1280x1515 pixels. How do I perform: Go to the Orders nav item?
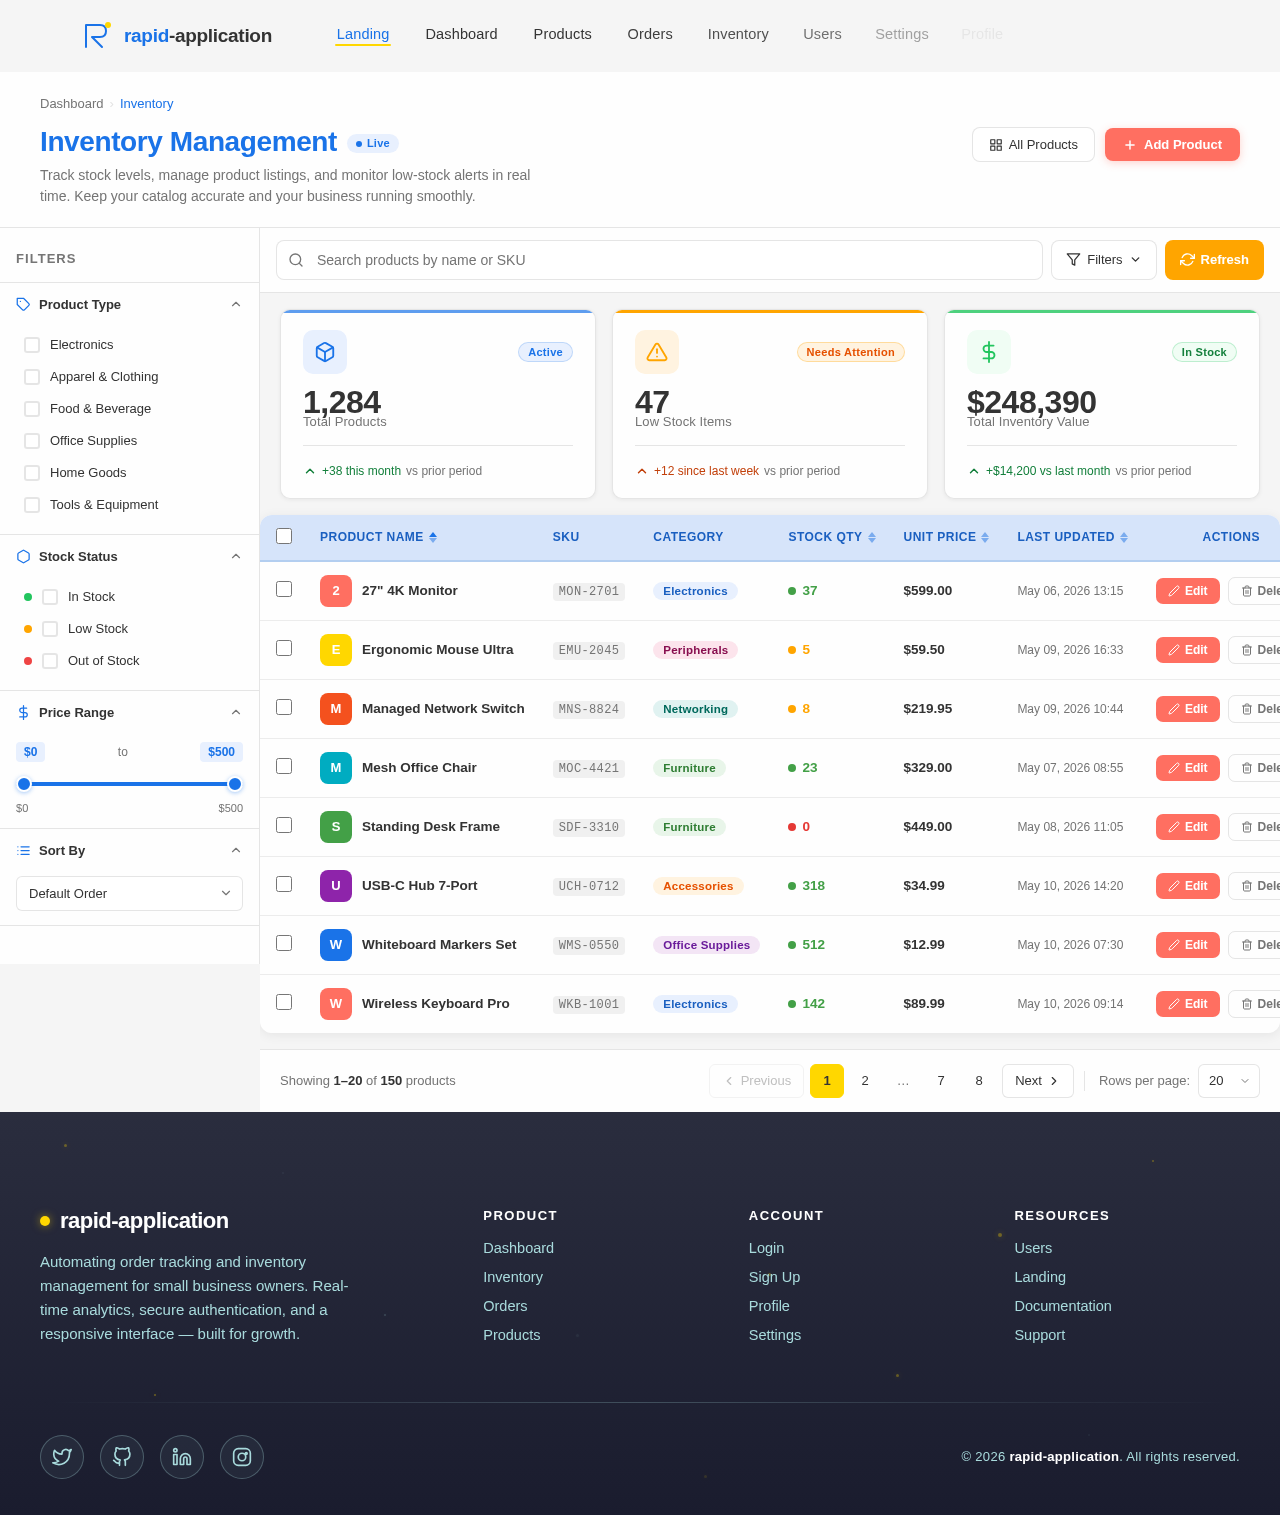point(650,34)
